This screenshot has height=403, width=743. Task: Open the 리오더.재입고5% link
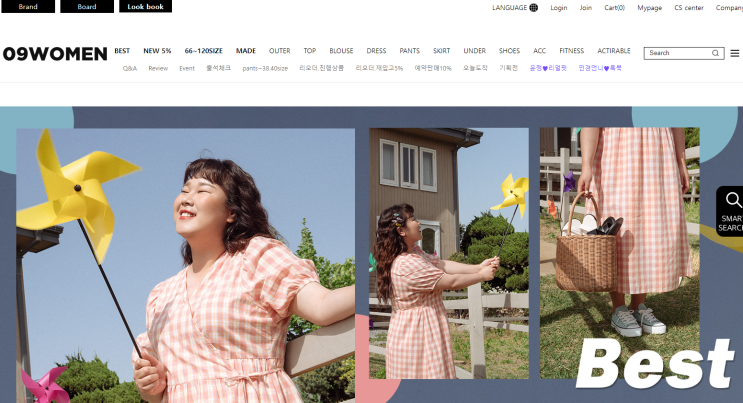tap(380, 68)
